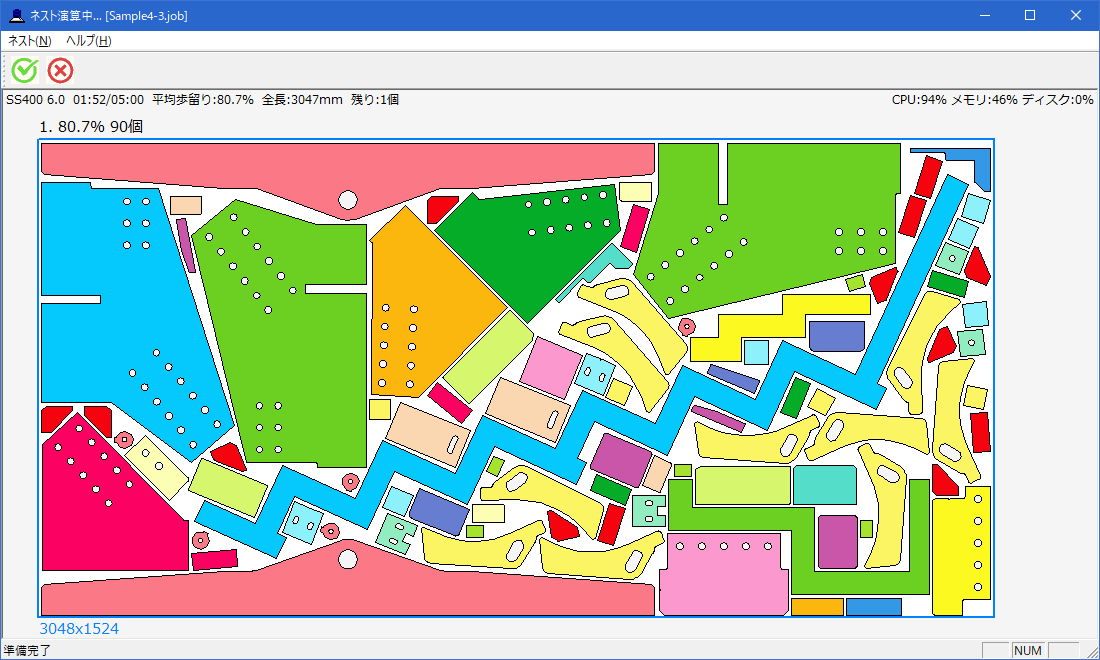Viewport: 1100px width, 660px height.
Task: Click the green checkmark to accept nesting
Action: (x=25, y=70)
